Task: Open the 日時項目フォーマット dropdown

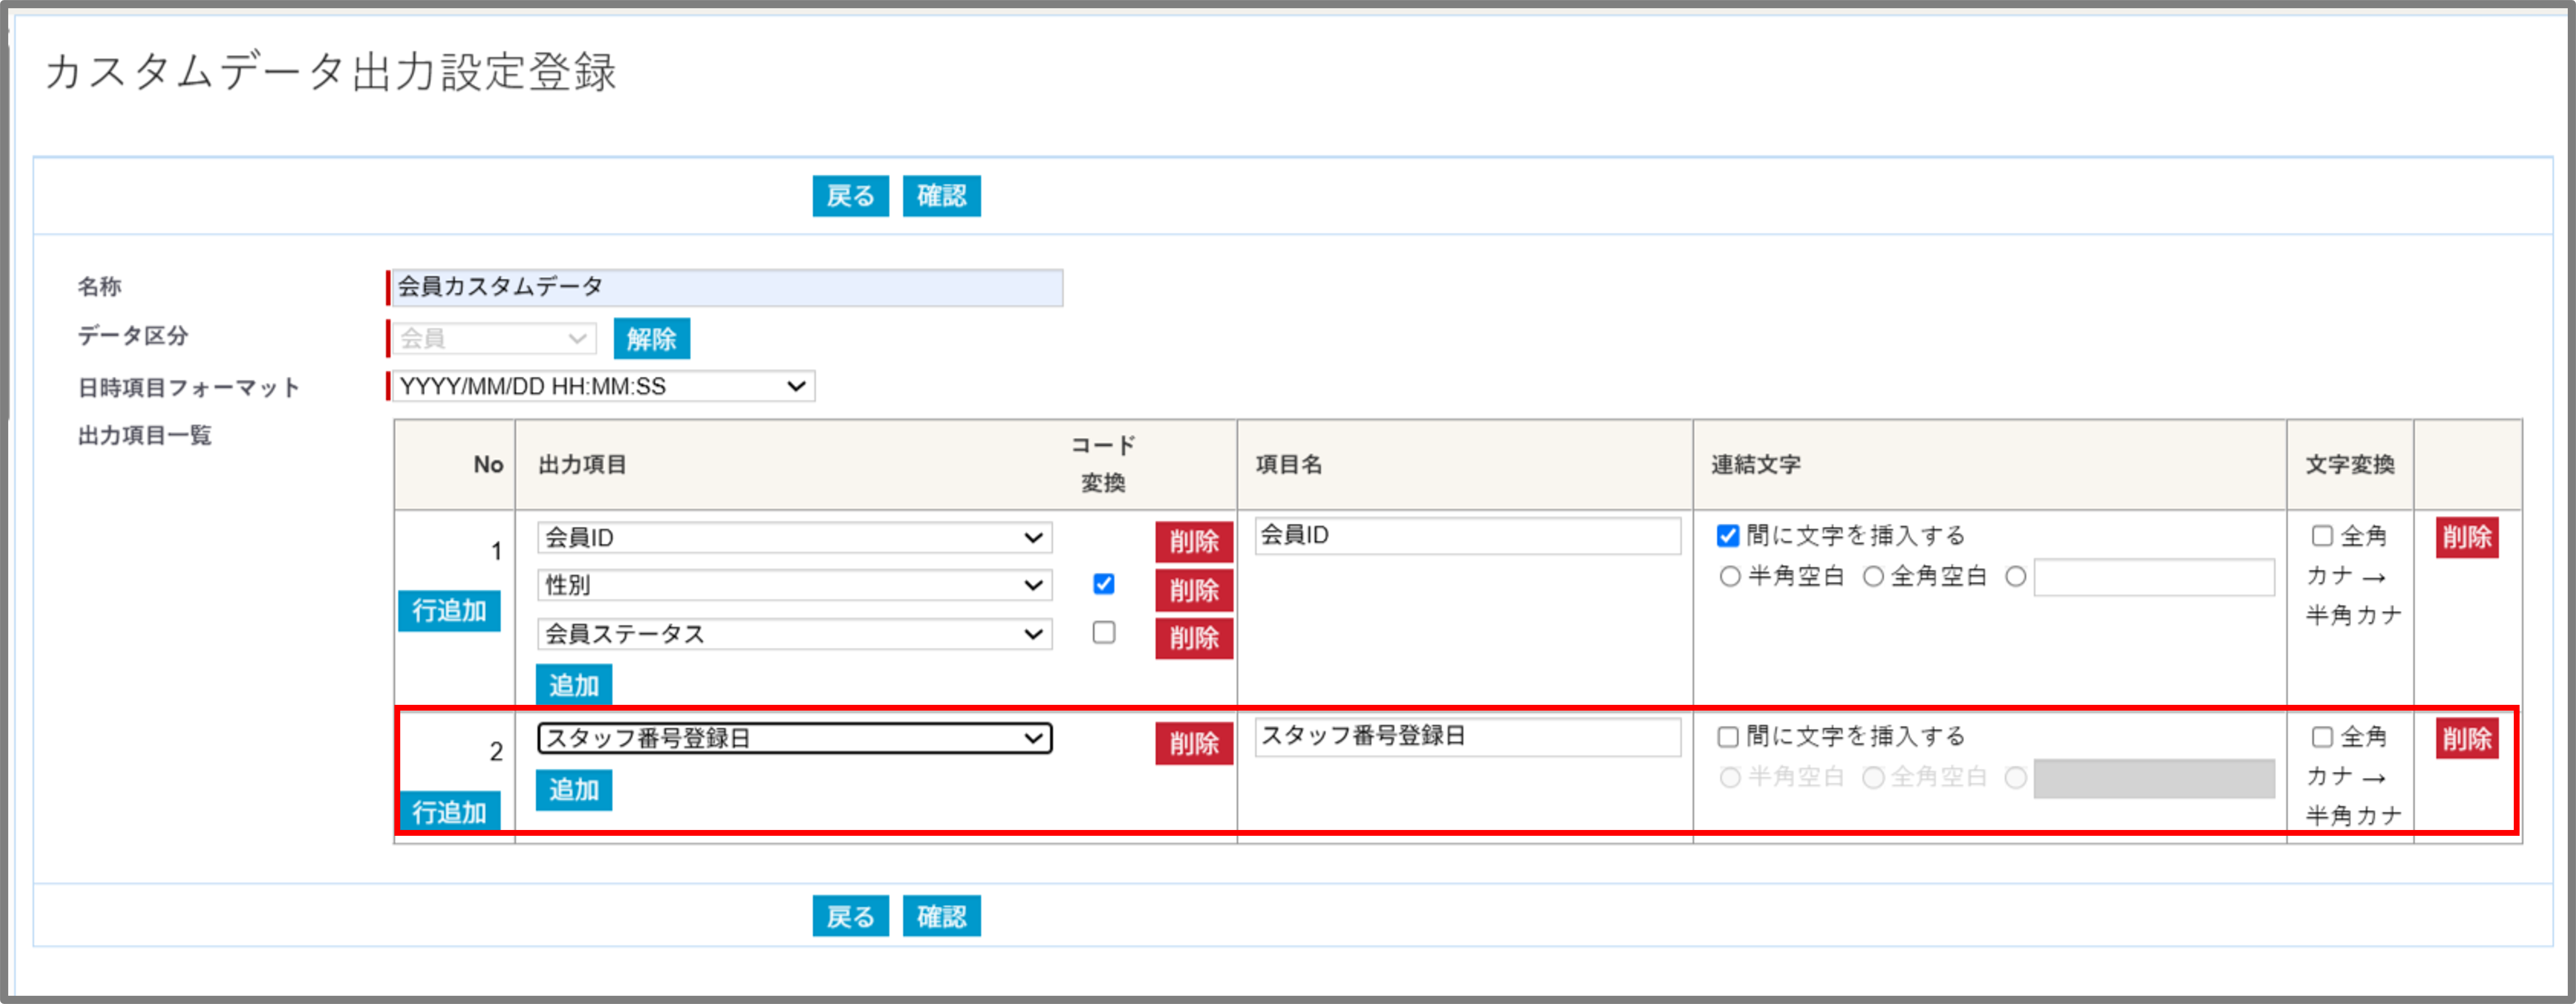Action: click(x=603, y=386)
